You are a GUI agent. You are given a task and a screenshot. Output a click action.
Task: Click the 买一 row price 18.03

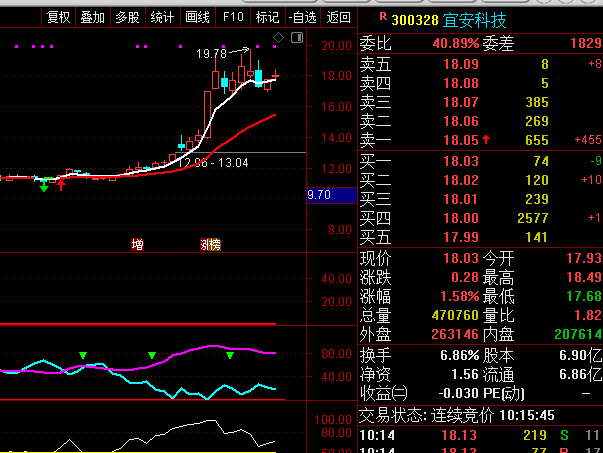pos(461,161)
